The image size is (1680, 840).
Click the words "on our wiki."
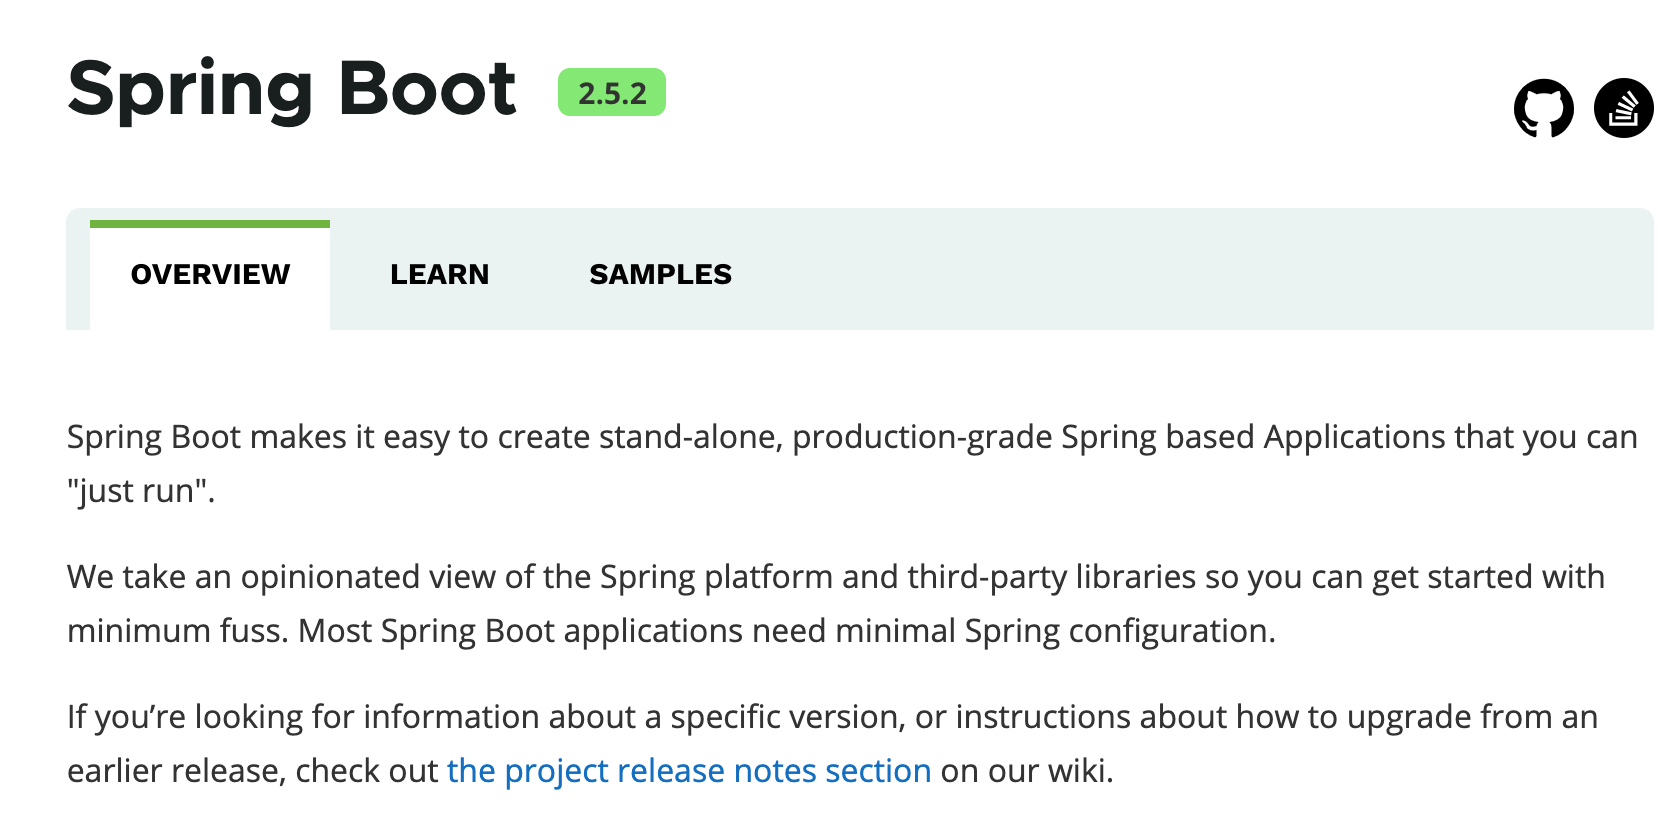1027,771
